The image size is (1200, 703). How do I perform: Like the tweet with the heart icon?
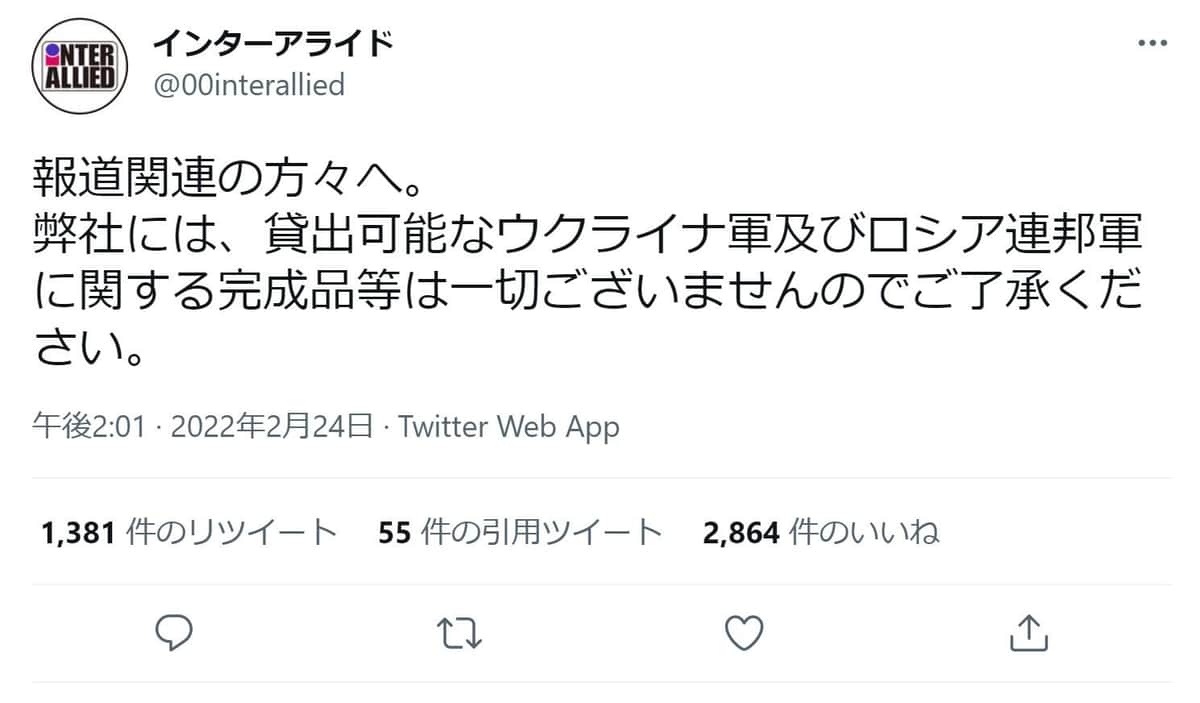point(743,632)
